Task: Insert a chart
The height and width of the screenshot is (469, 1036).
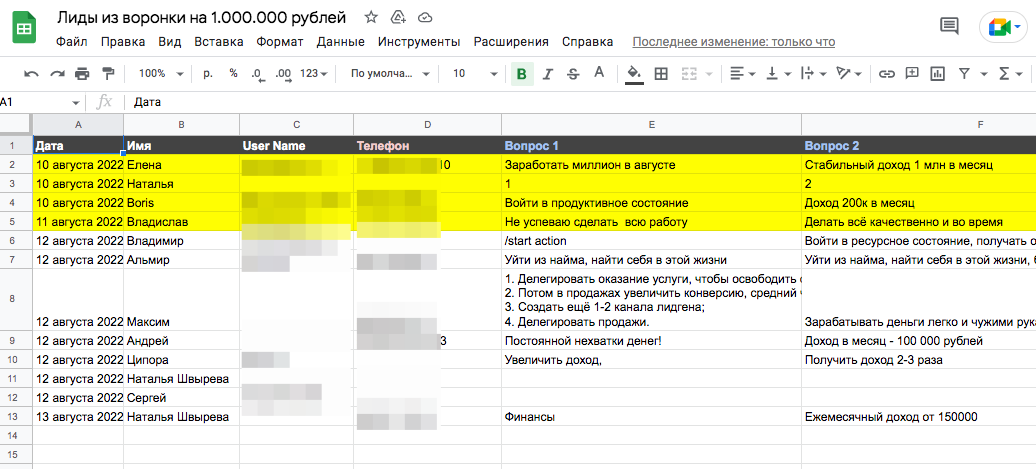Action: [x=937, y=73]
